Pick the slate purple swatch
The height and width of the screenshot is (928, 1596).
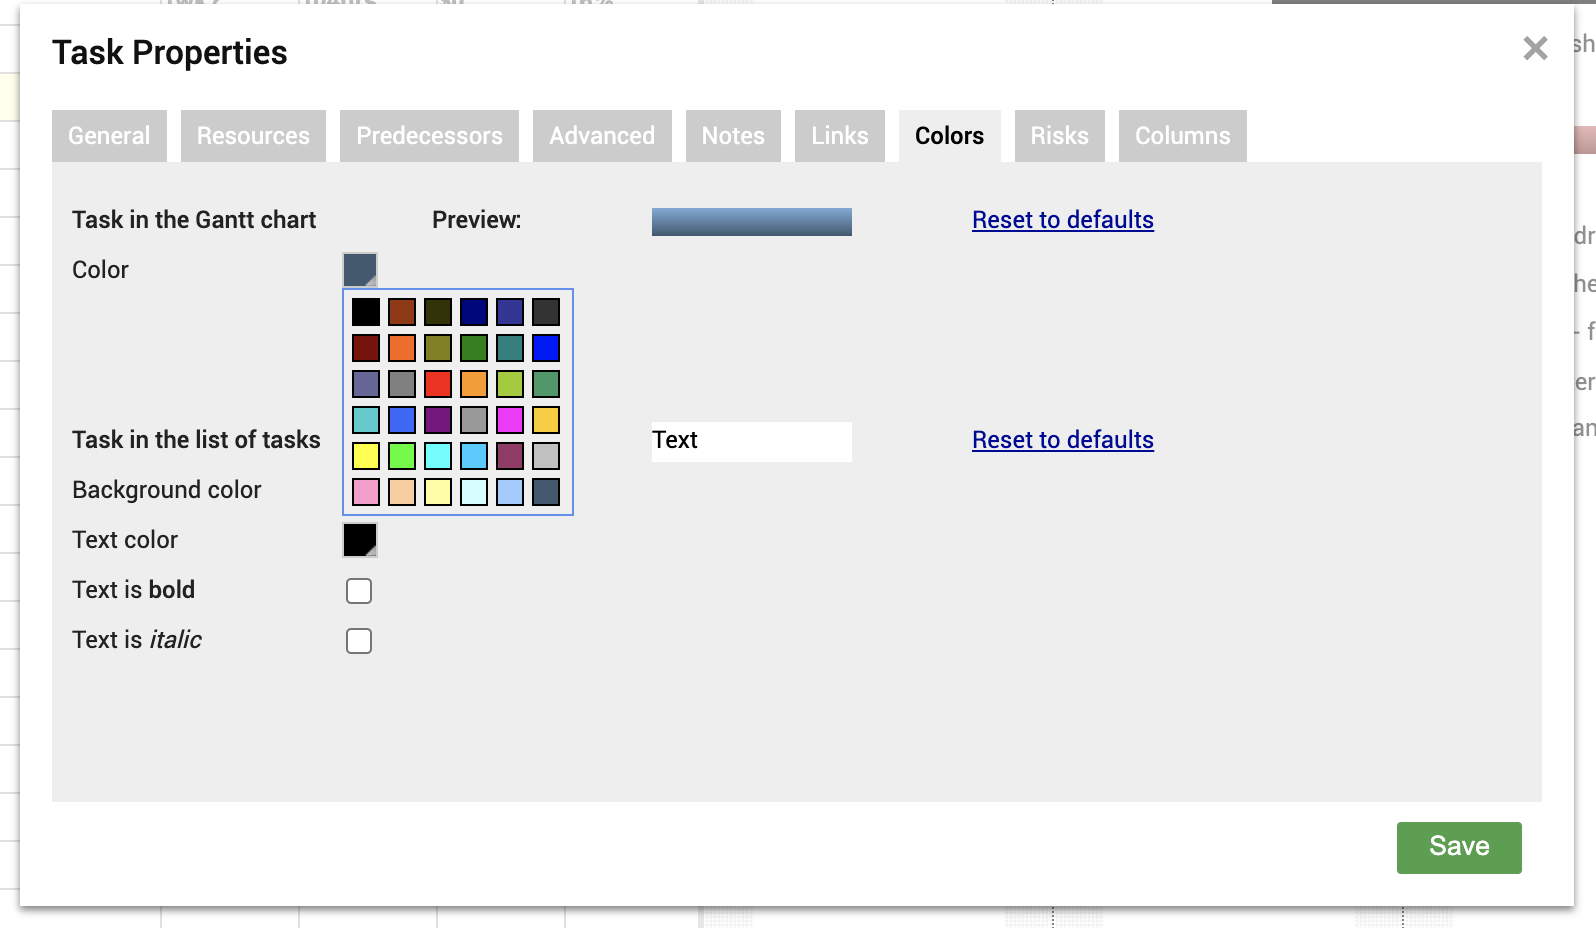(x=366, y=384)
